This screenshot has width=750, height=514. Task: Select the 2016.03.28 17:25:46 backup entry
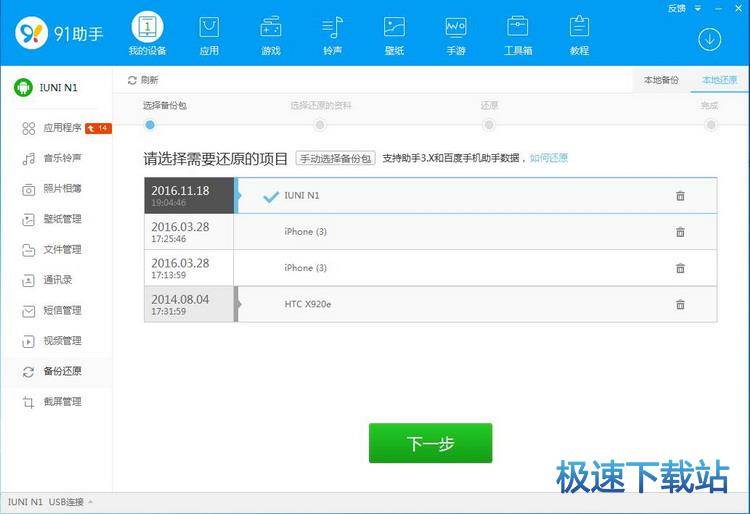tap(189, 232)
